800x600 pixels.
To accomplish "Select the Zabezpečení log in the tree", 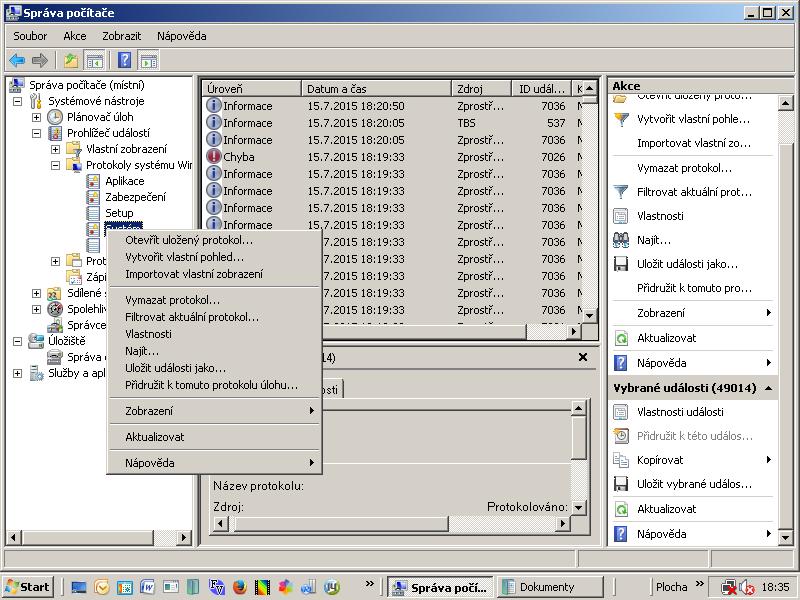I will click(x=135, y=197).
